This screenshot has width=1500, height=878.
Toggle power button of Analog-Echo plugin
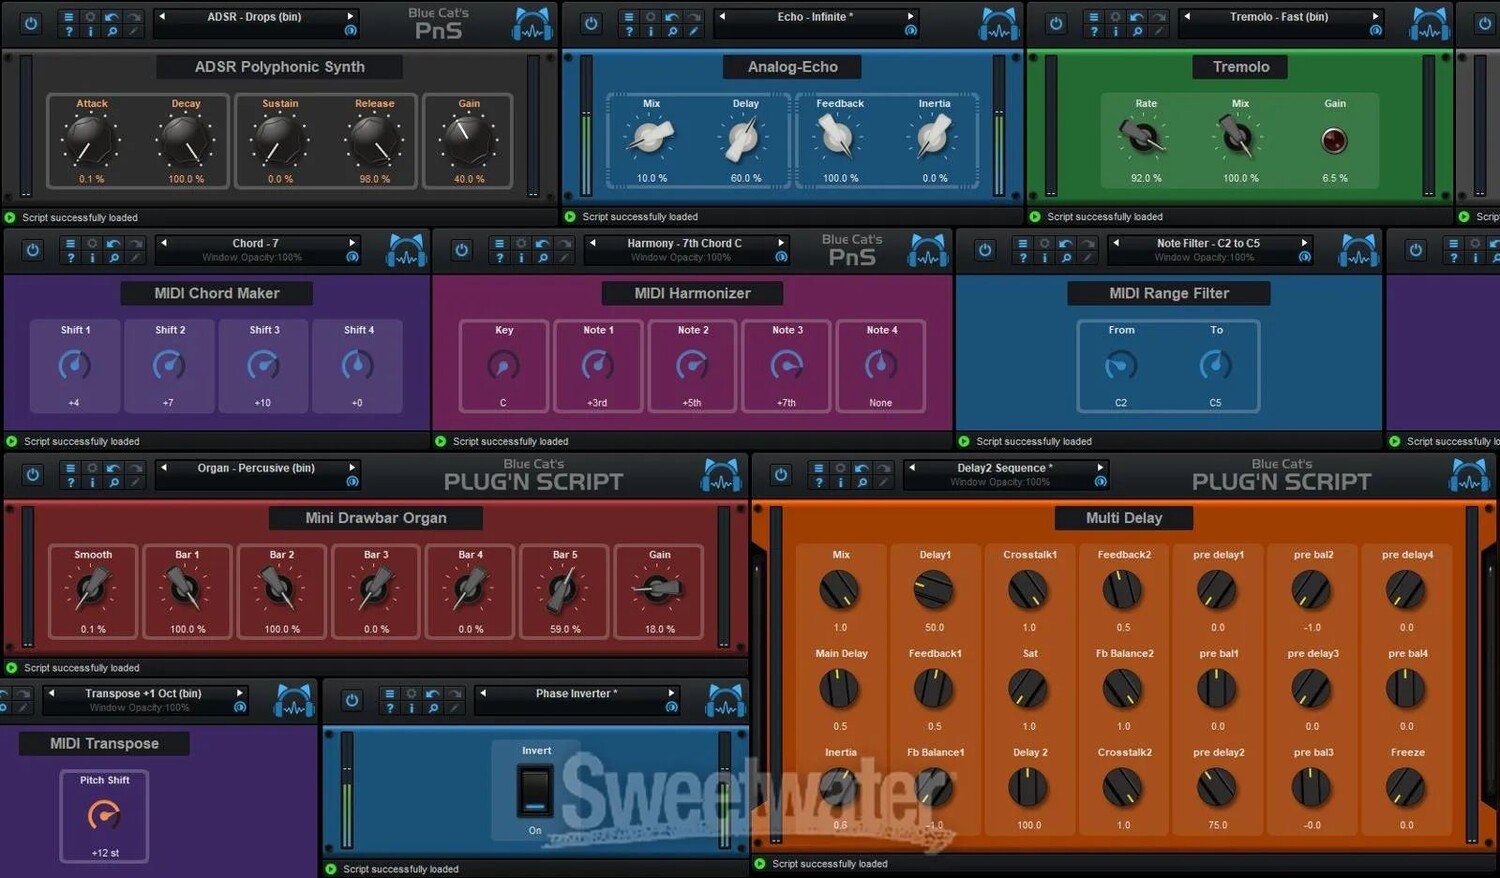click(591, 23)
